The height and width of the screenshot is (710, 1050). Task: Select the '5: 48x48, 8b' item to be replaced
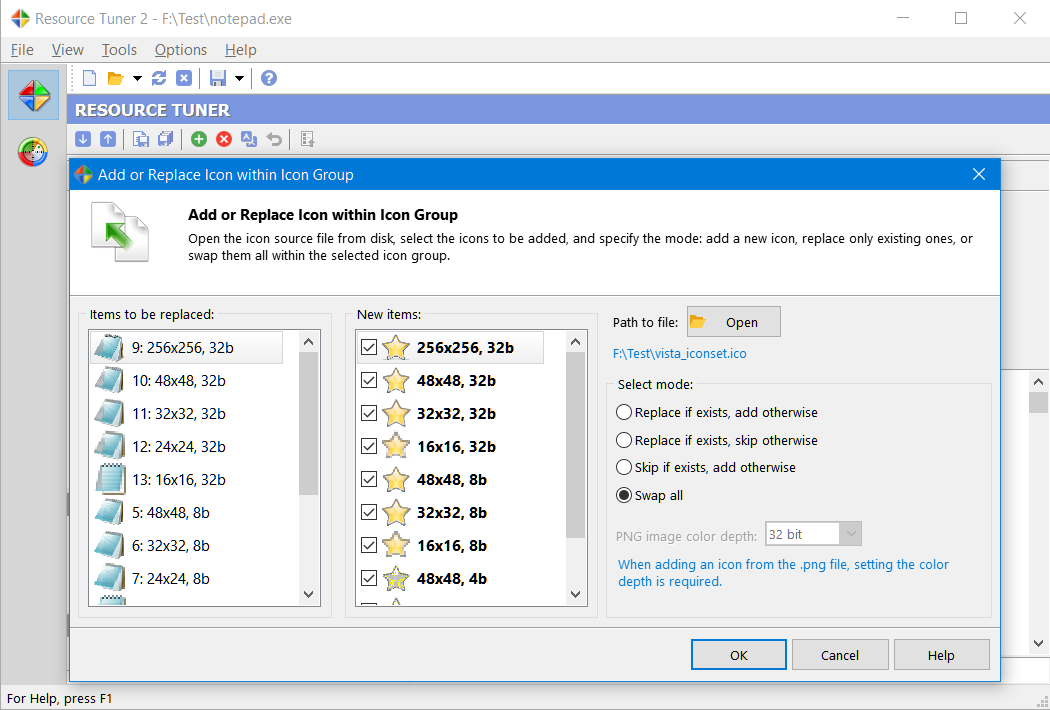coord(186,512)
